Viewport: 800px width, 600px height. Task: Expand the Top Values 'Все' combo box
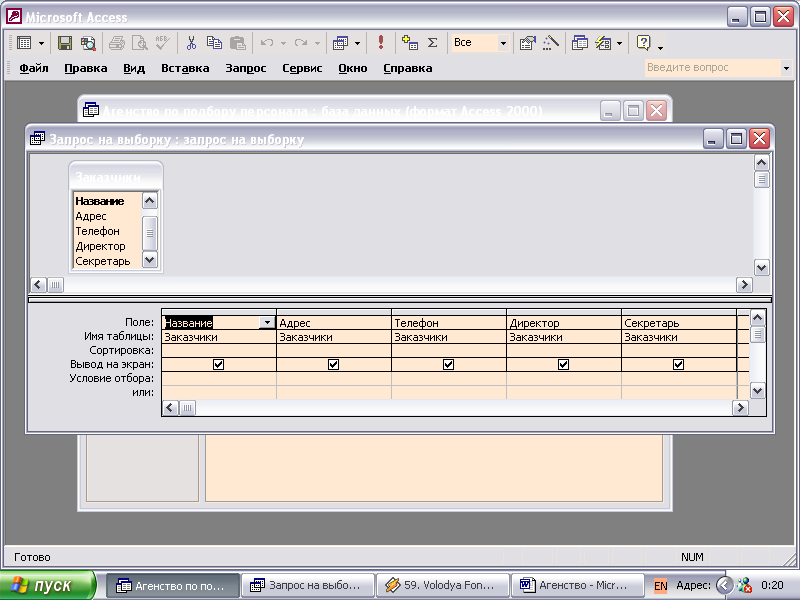503,43
